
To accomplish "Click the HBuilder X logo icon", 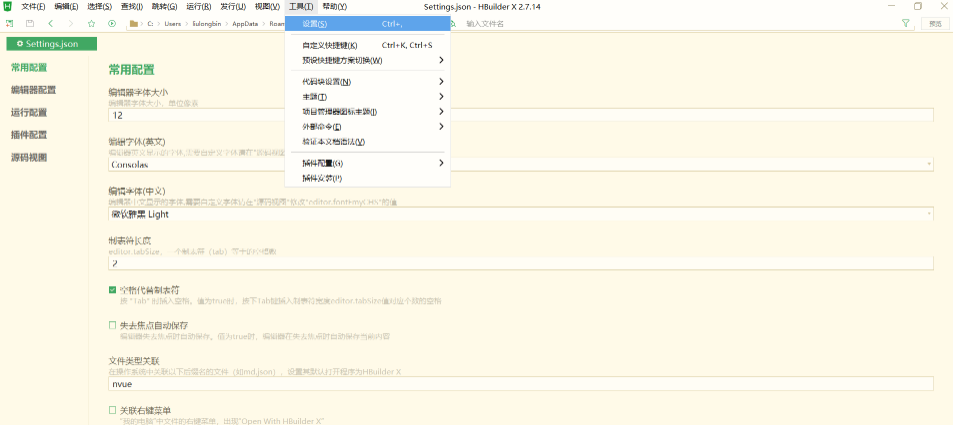I will pyautogui.click(x=9, y=7).
